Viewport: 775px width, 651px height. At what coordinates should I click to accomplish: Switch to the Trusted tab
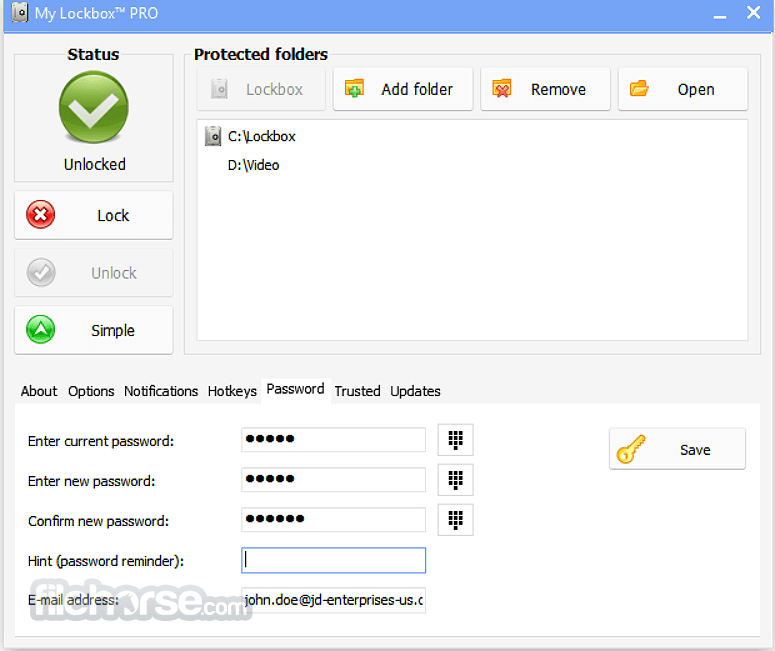pos(357,391)
